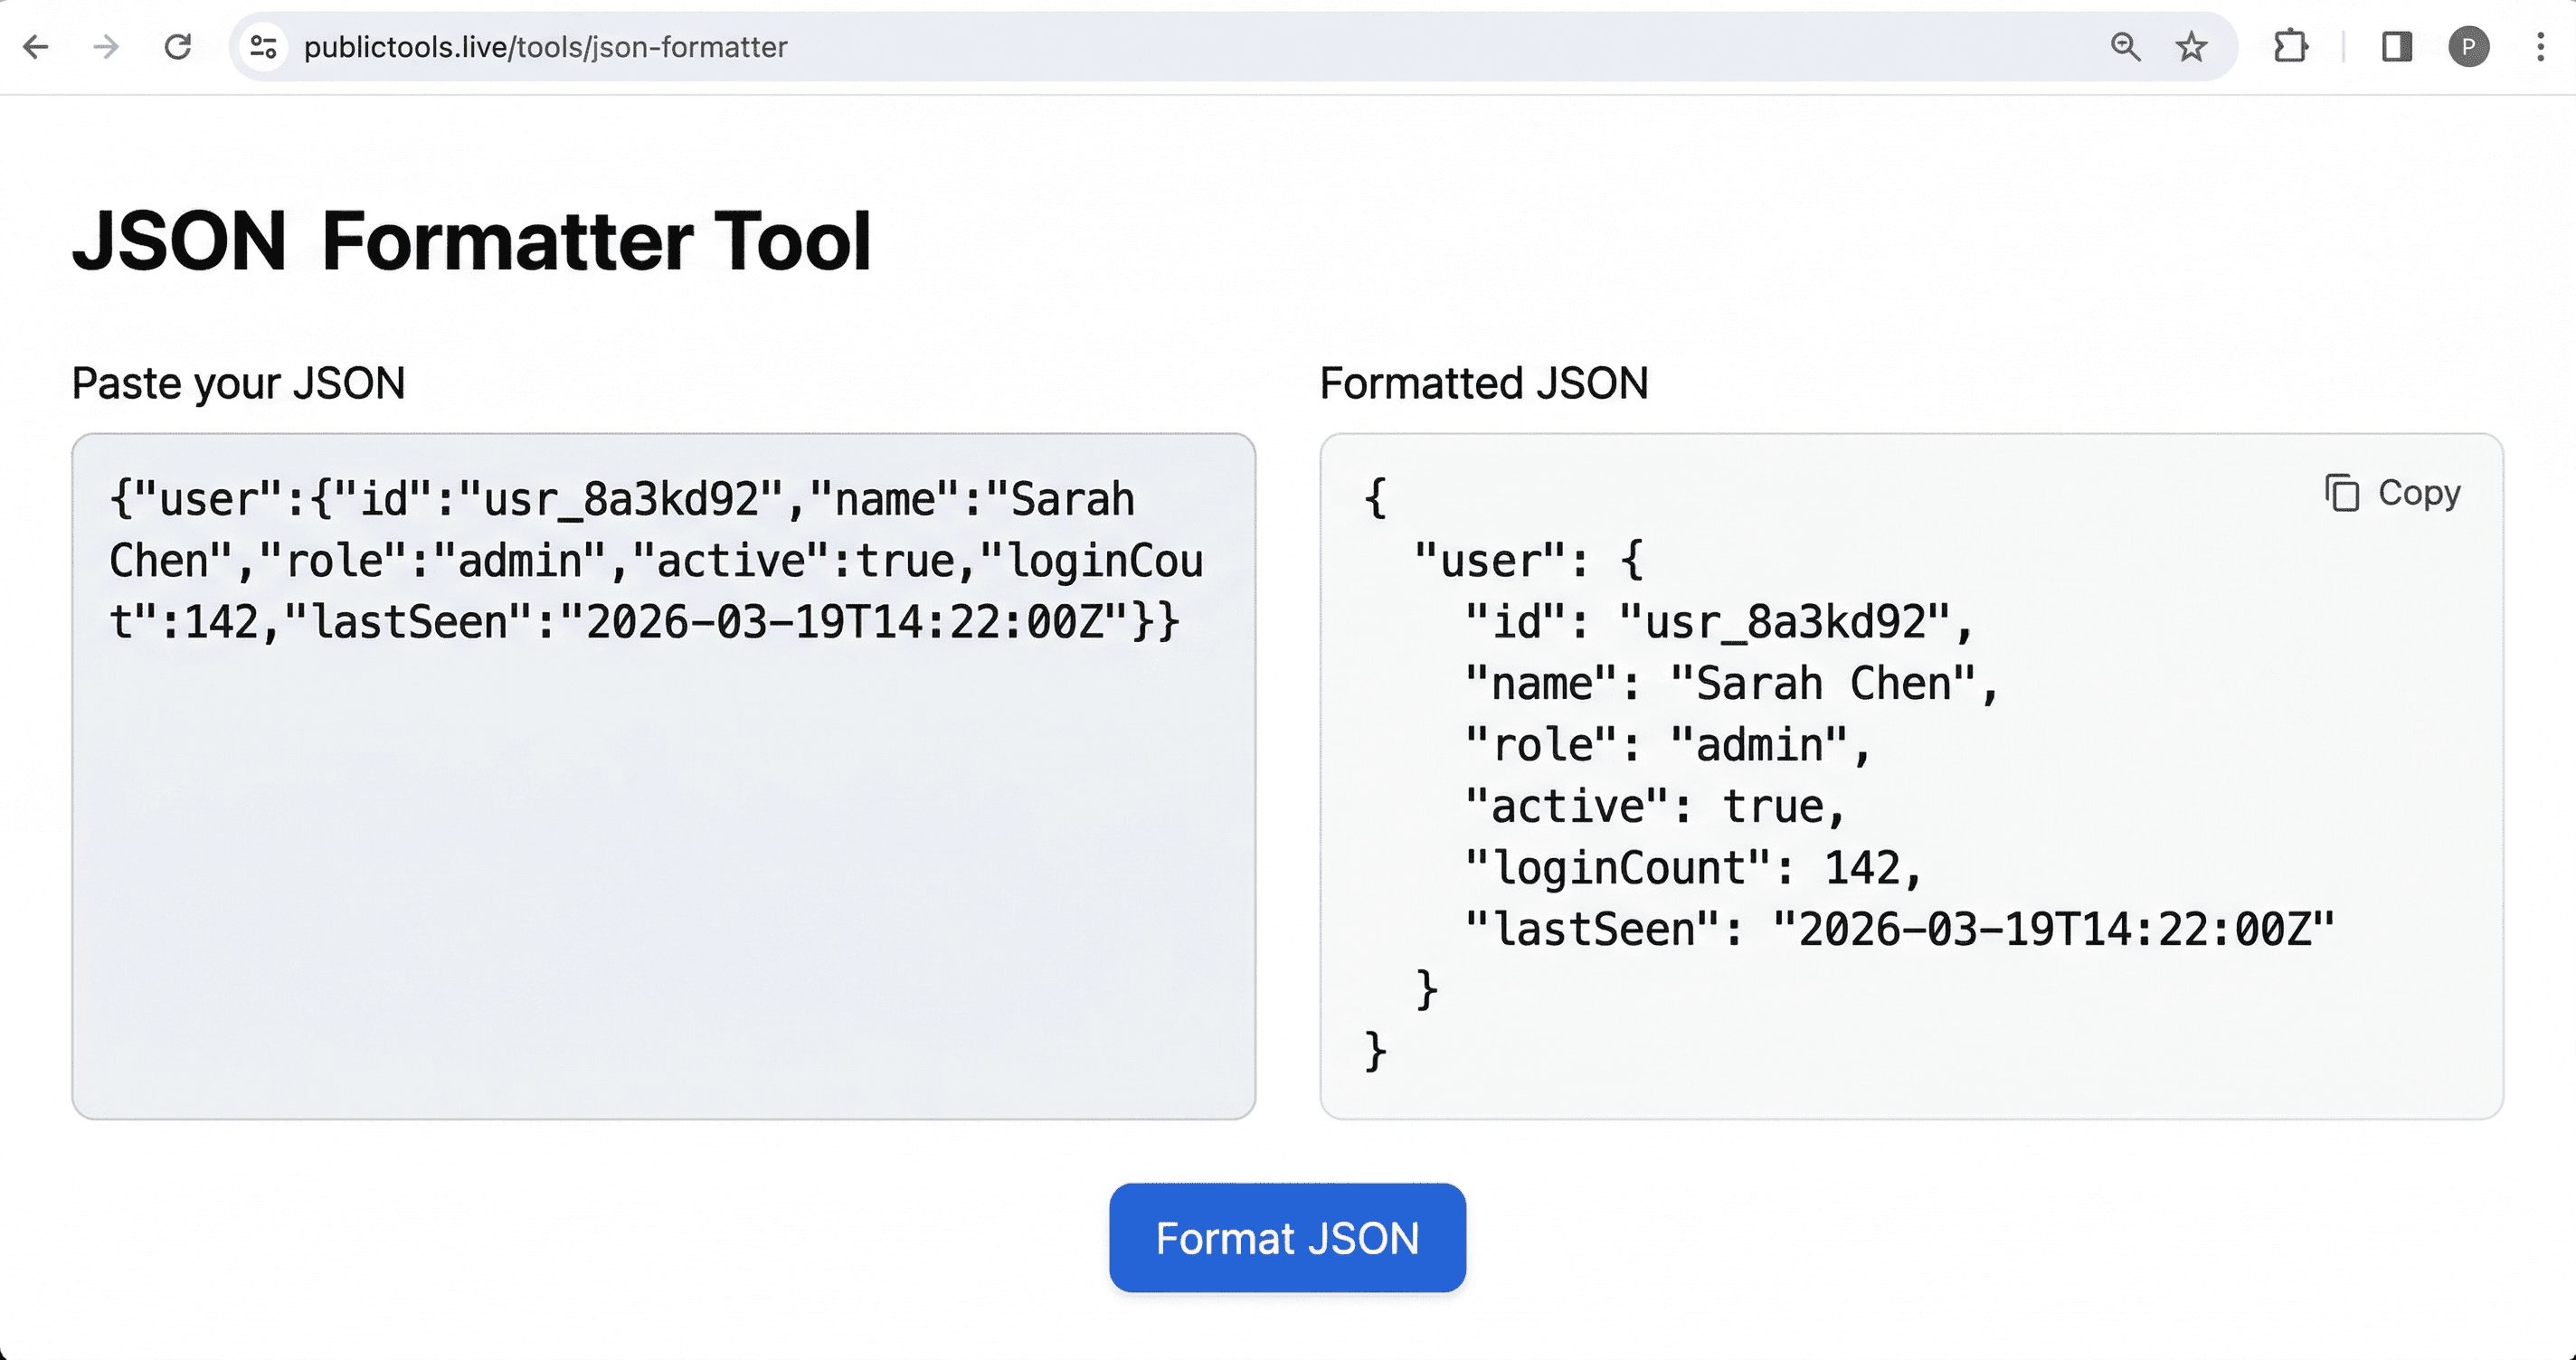Viewport: 2576px width, 1360px height.
Task: Click the Formatted JSON label
Action: (x=1484, y=382)
